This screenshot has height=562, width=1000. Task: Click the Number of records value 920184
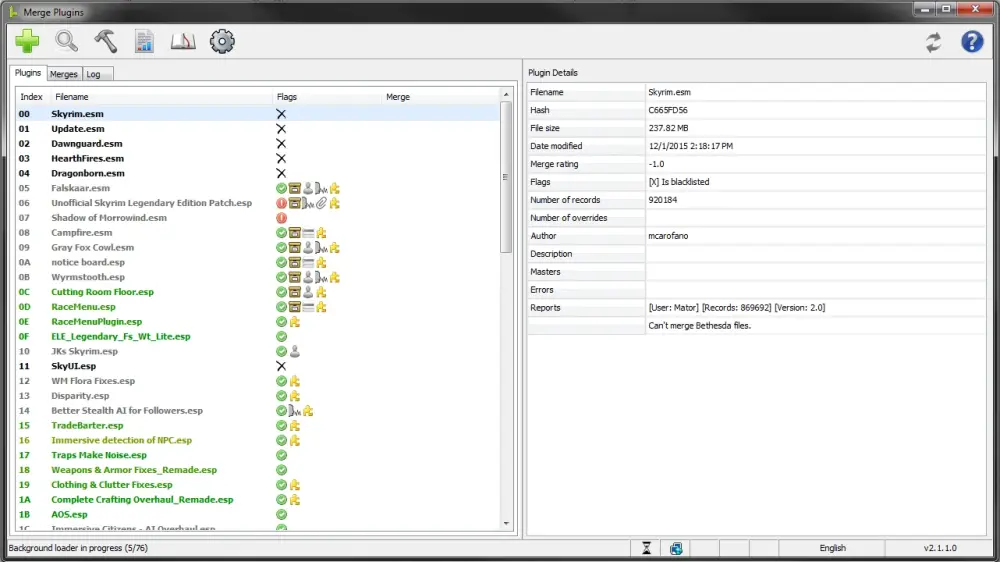coord(663,200)
